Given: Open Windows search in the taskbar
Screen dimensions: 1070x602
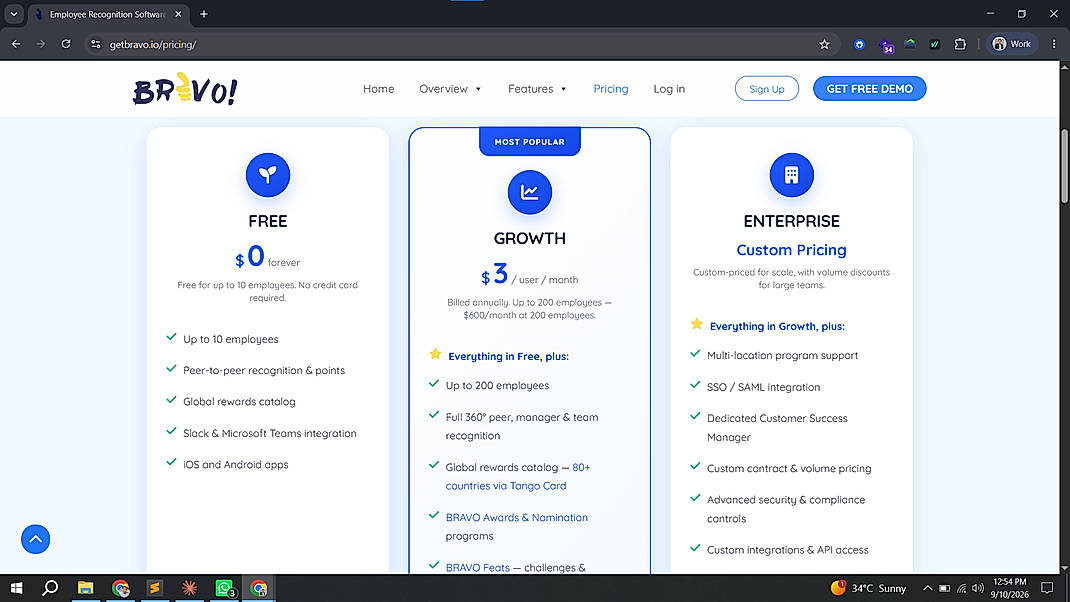Looking at the screenshot, I should 50,588.
